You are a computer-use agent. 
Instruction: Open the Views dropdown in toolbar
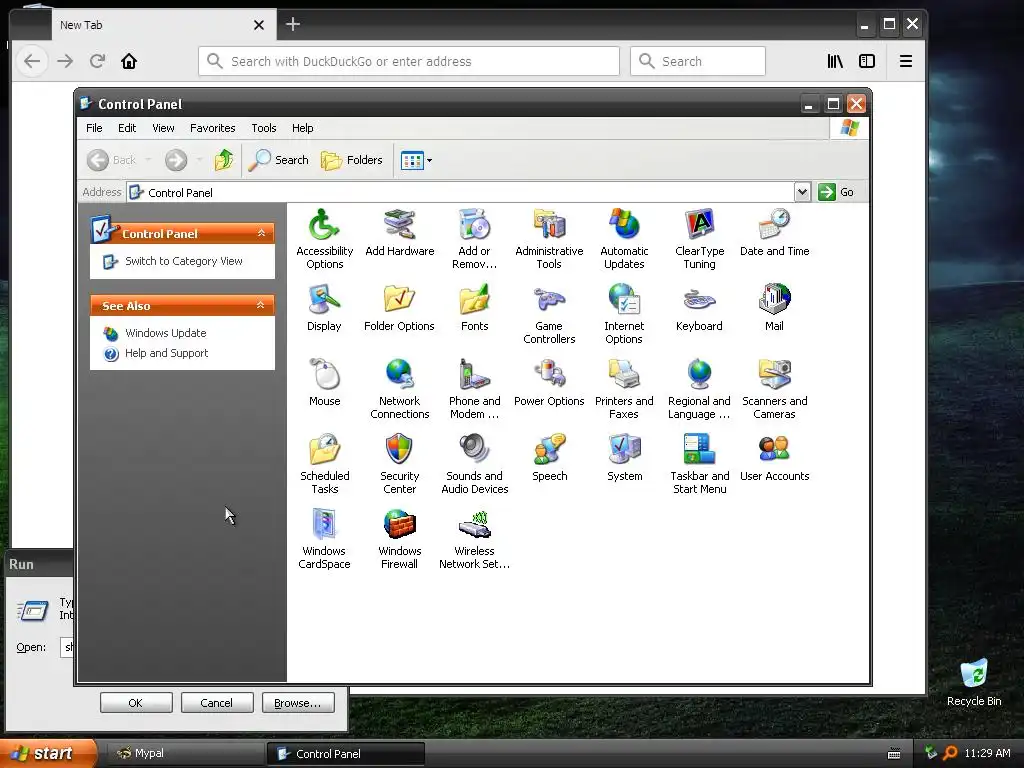(x=416, y=160)
